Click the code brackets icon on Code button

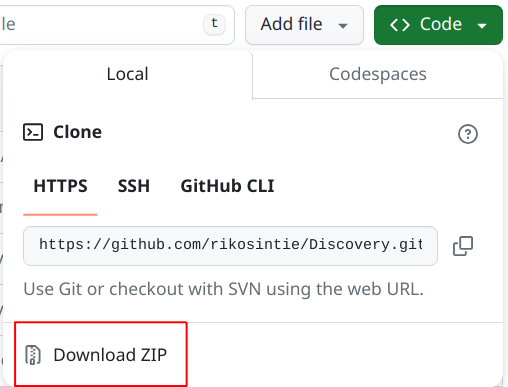coord(400,25)
